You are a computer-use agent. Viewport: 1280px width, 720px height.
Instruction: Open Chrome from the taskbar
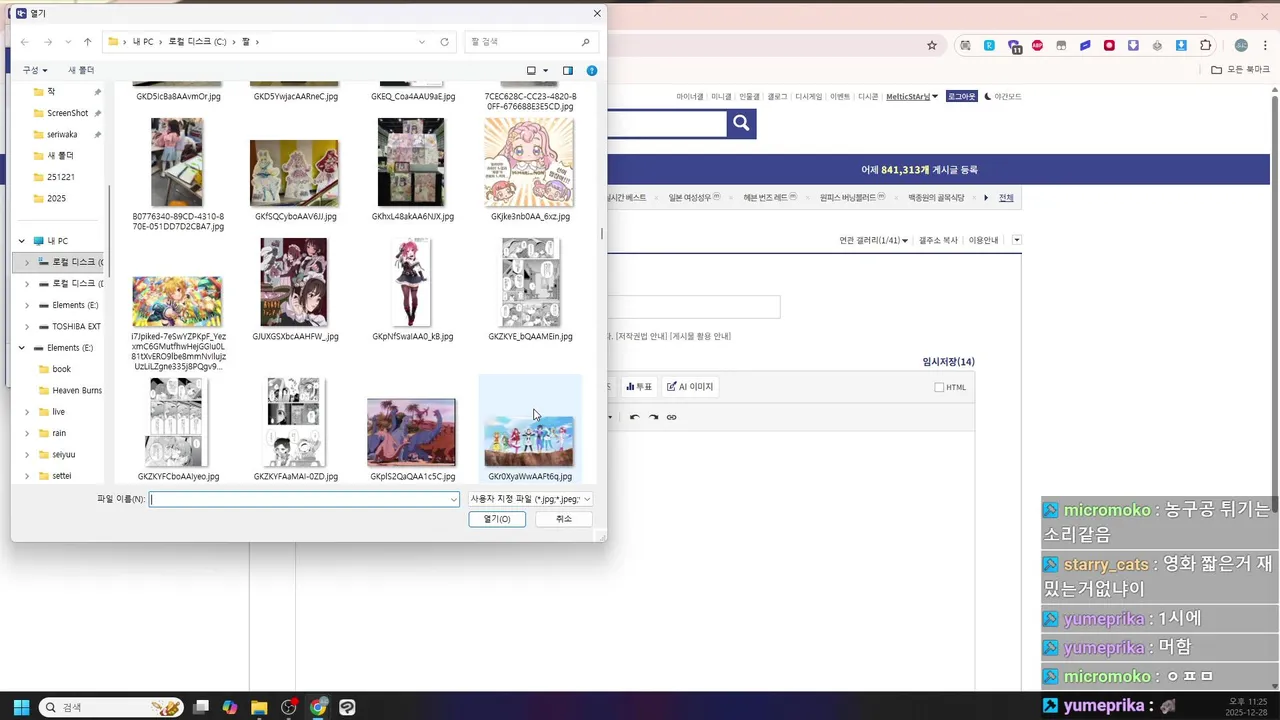pyautogui.click(x=318, y=707)
